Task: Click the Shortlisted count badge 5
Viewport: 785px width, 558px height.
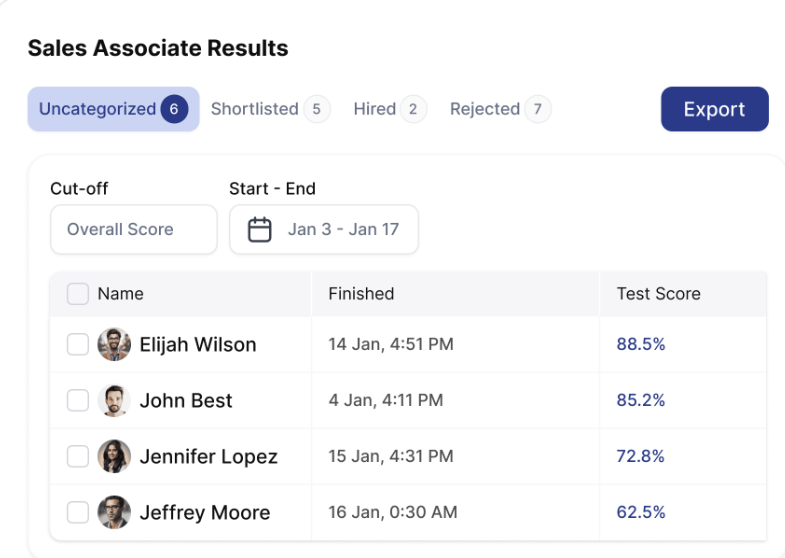Action: [316, 109]
